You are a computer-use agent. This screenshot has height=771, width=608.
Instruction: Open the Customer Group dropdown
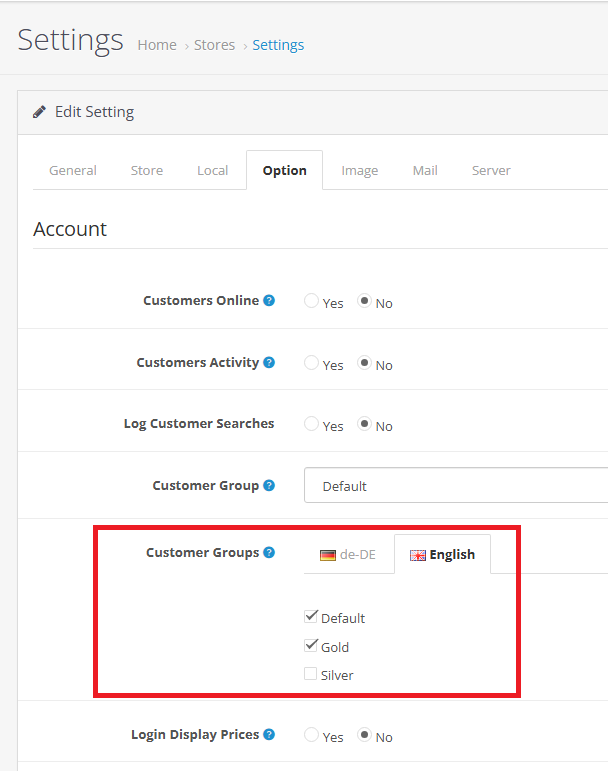pyautogui.click(x=456, y=486)
